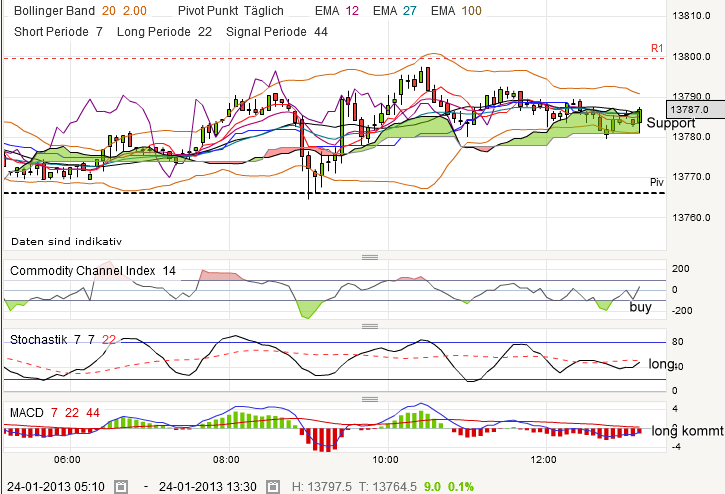Screen dimensions: 725x494
Task: Click the 10:00 time axis label
Action: pos(385,460)
